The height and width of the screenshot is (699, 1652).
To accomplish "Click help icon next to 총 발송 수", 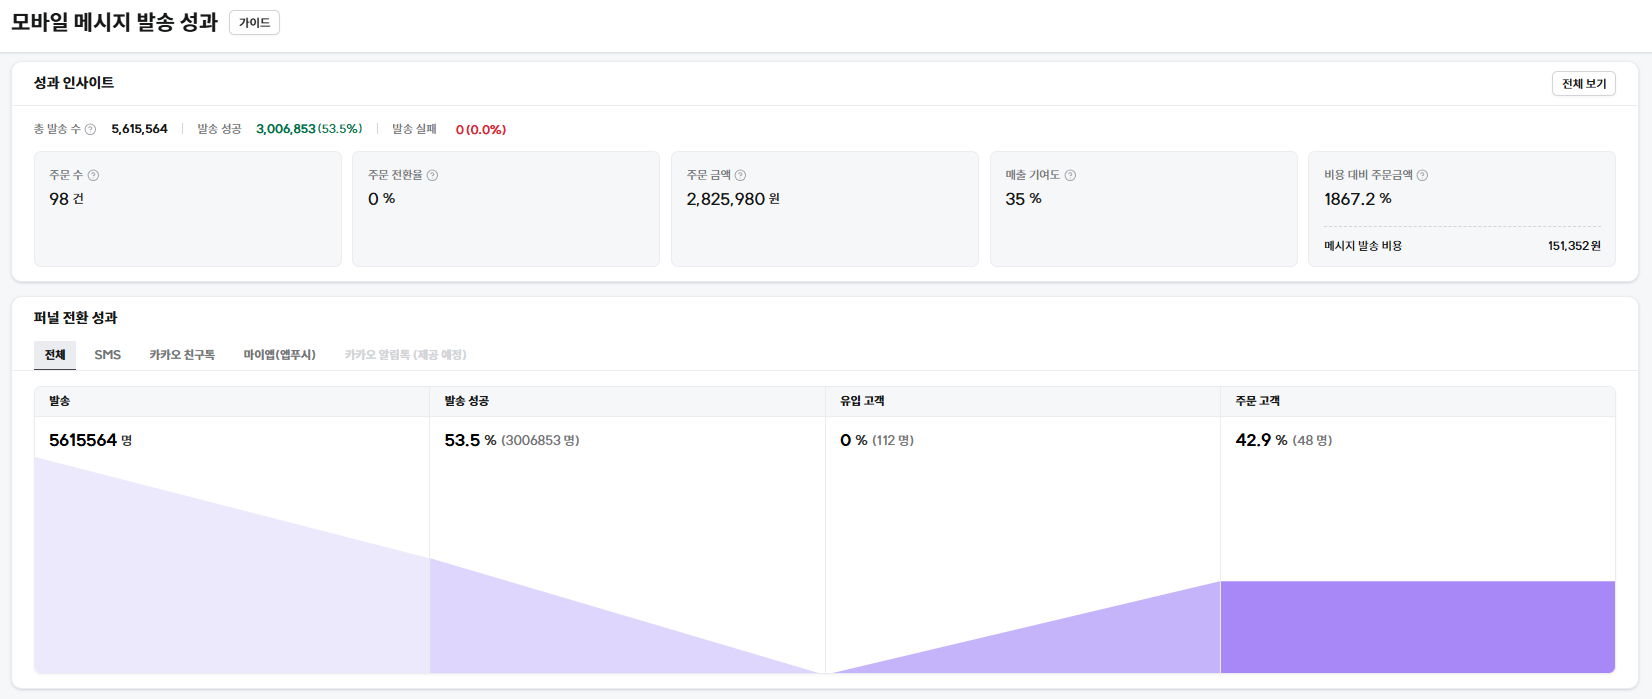I will (x=90, y=130).
